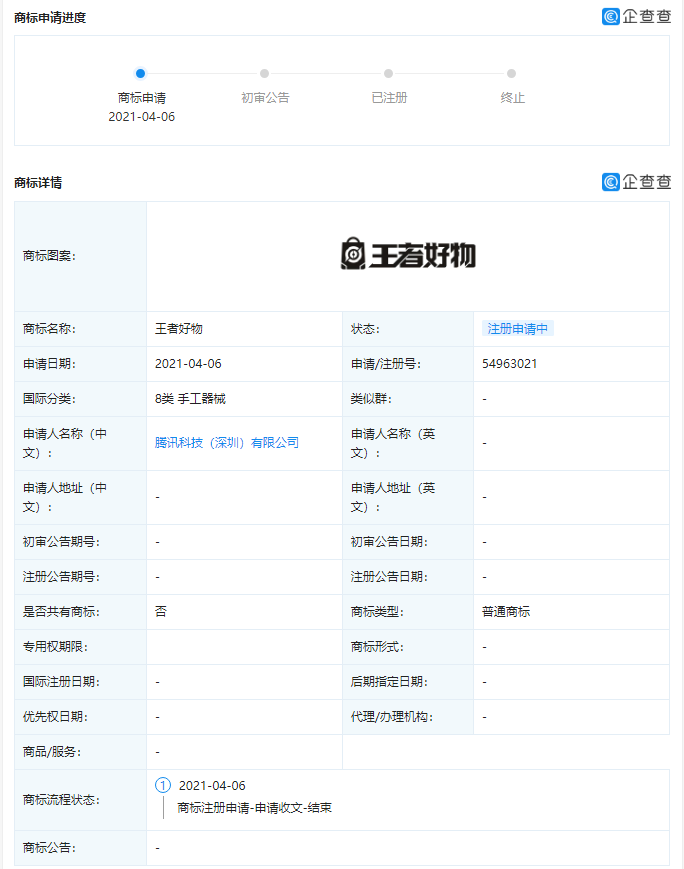Click the 已注册 progress step dot
The height and width of the screenshot is (869, 684).
click(x=389, y=73)
